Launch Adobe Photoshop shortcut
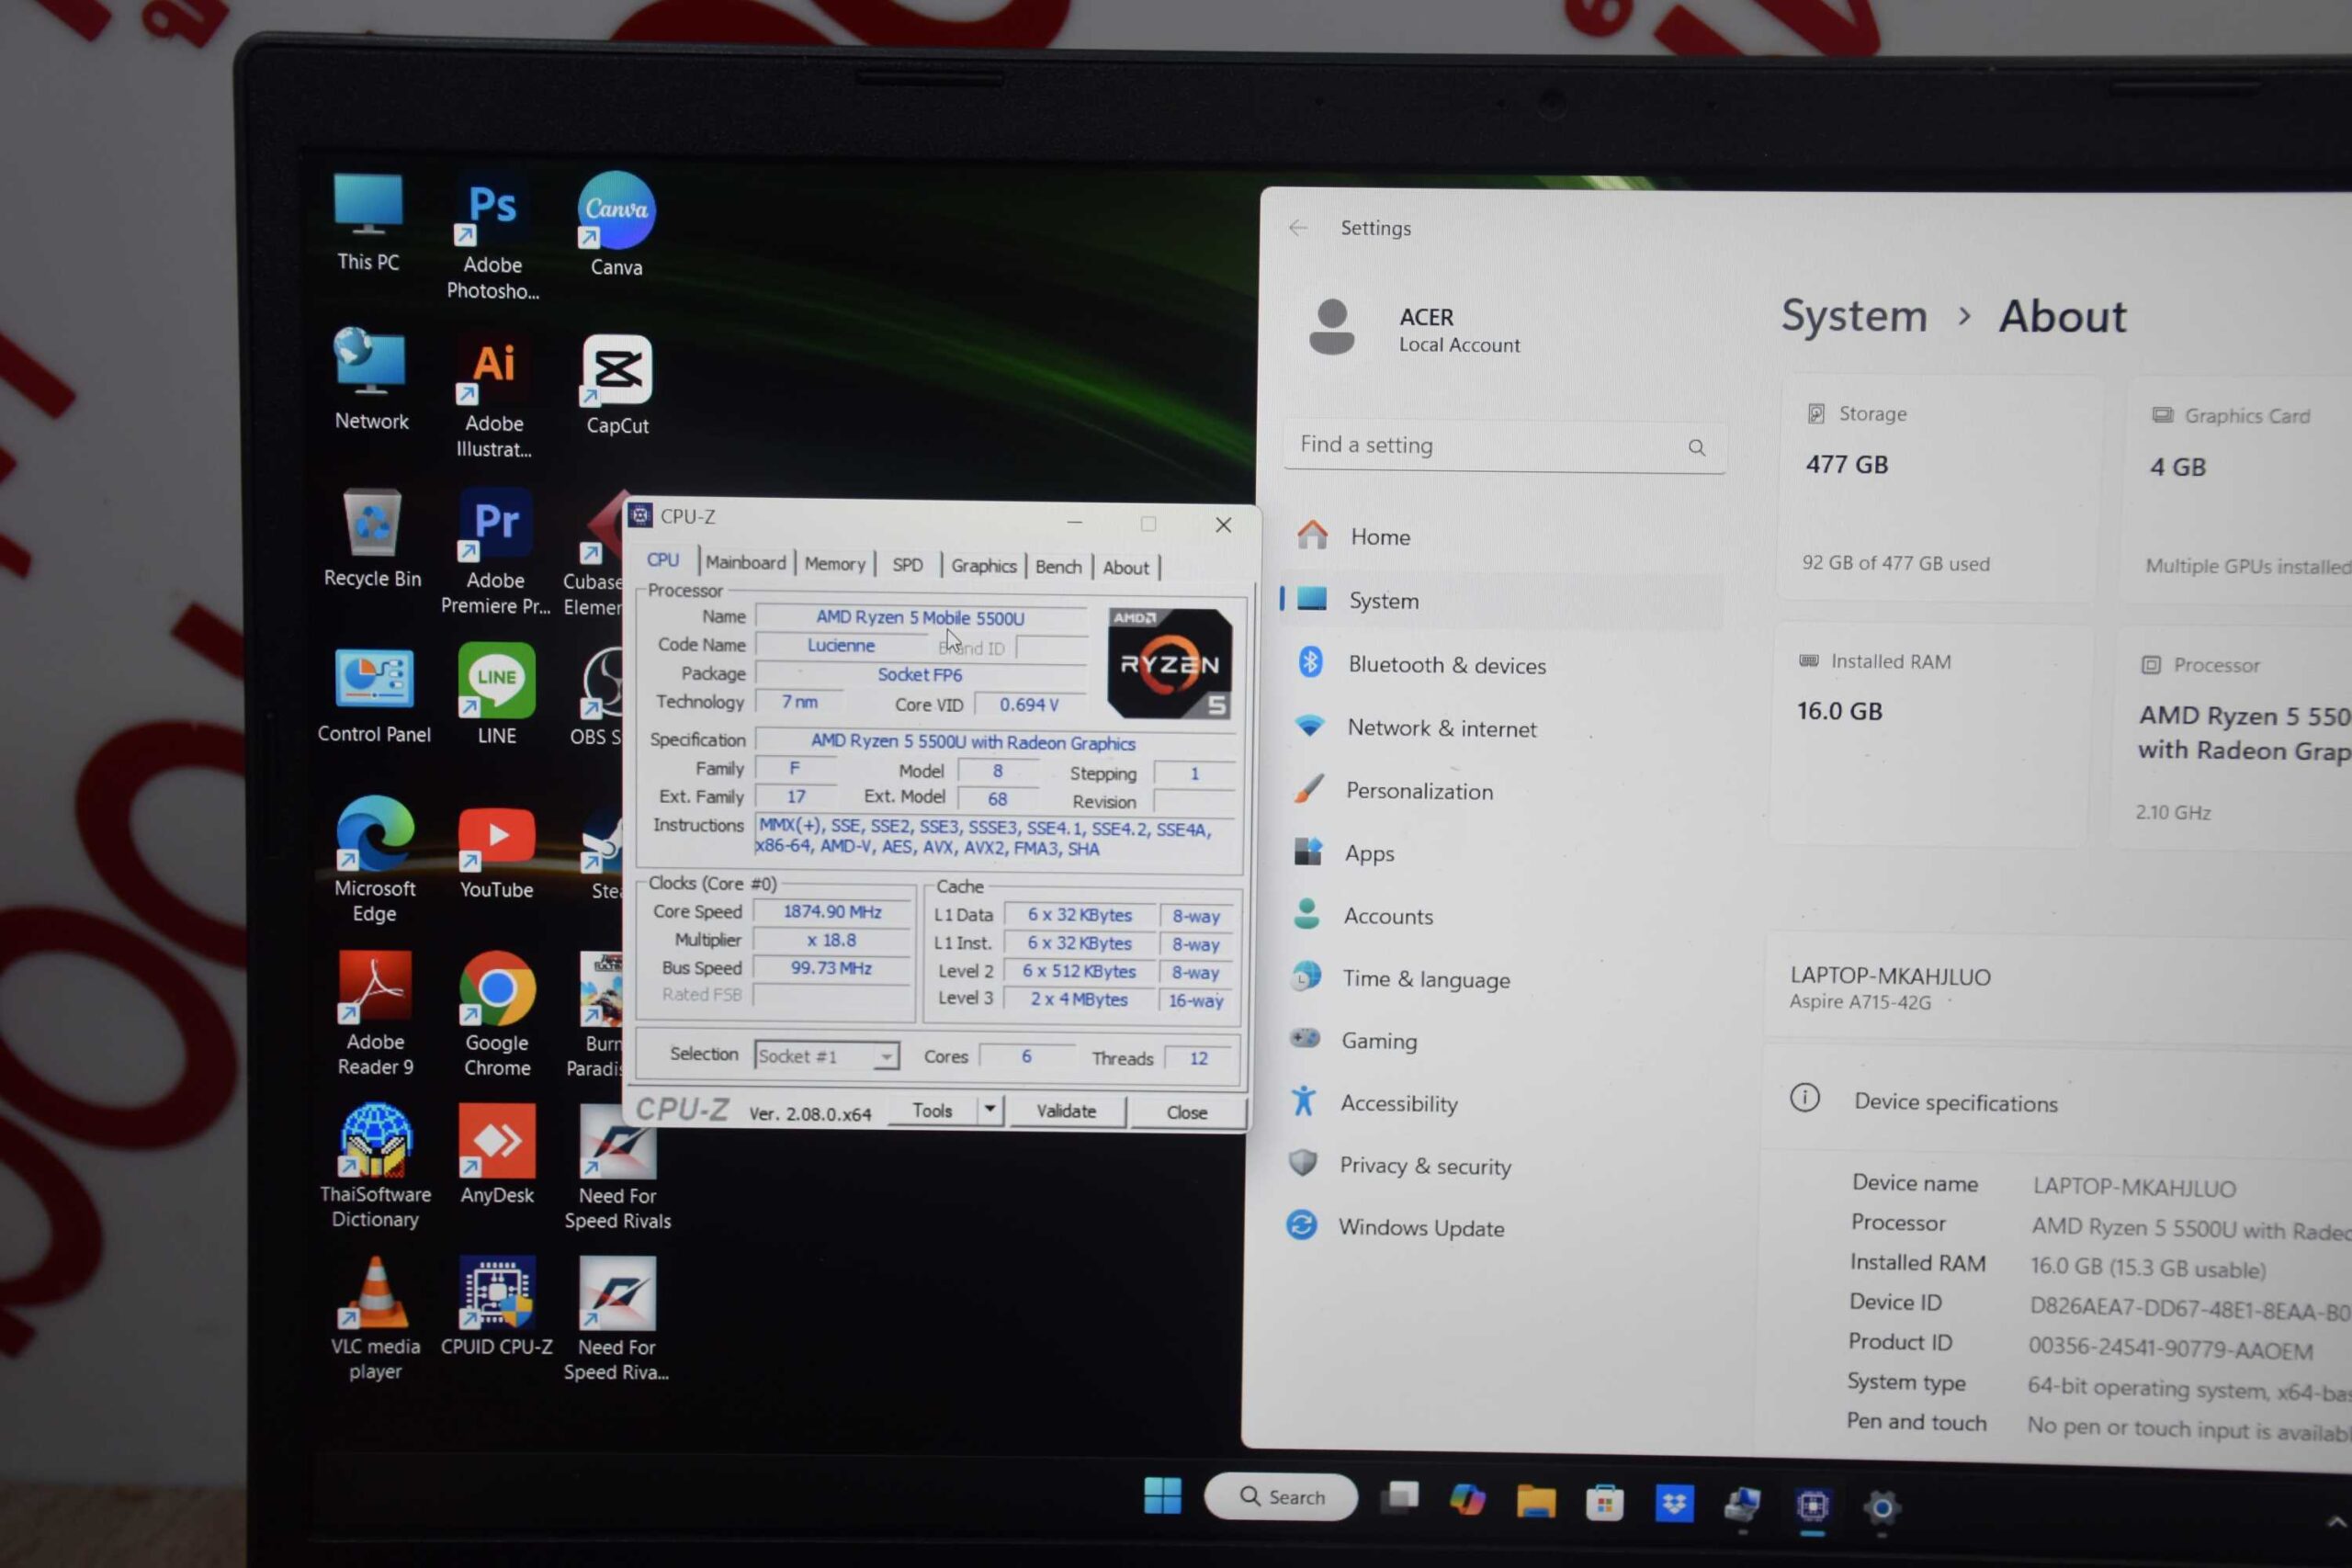 coord(493,236)
